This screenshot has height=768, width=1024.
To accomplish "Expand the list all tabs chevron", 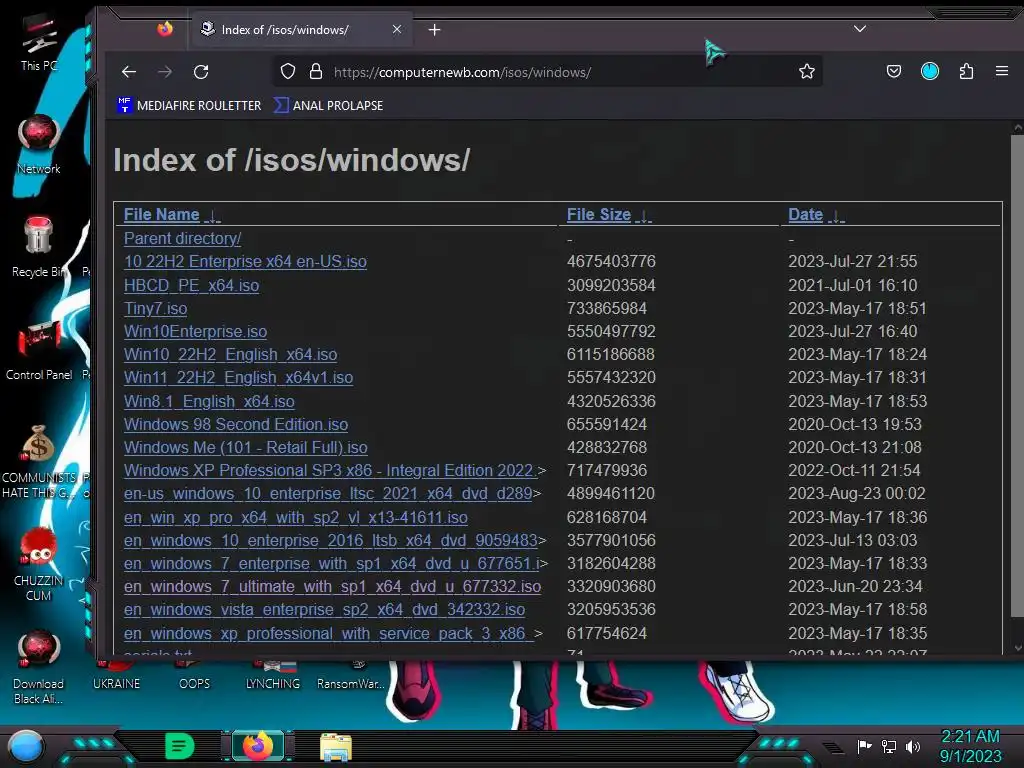I will pos(860,29).
